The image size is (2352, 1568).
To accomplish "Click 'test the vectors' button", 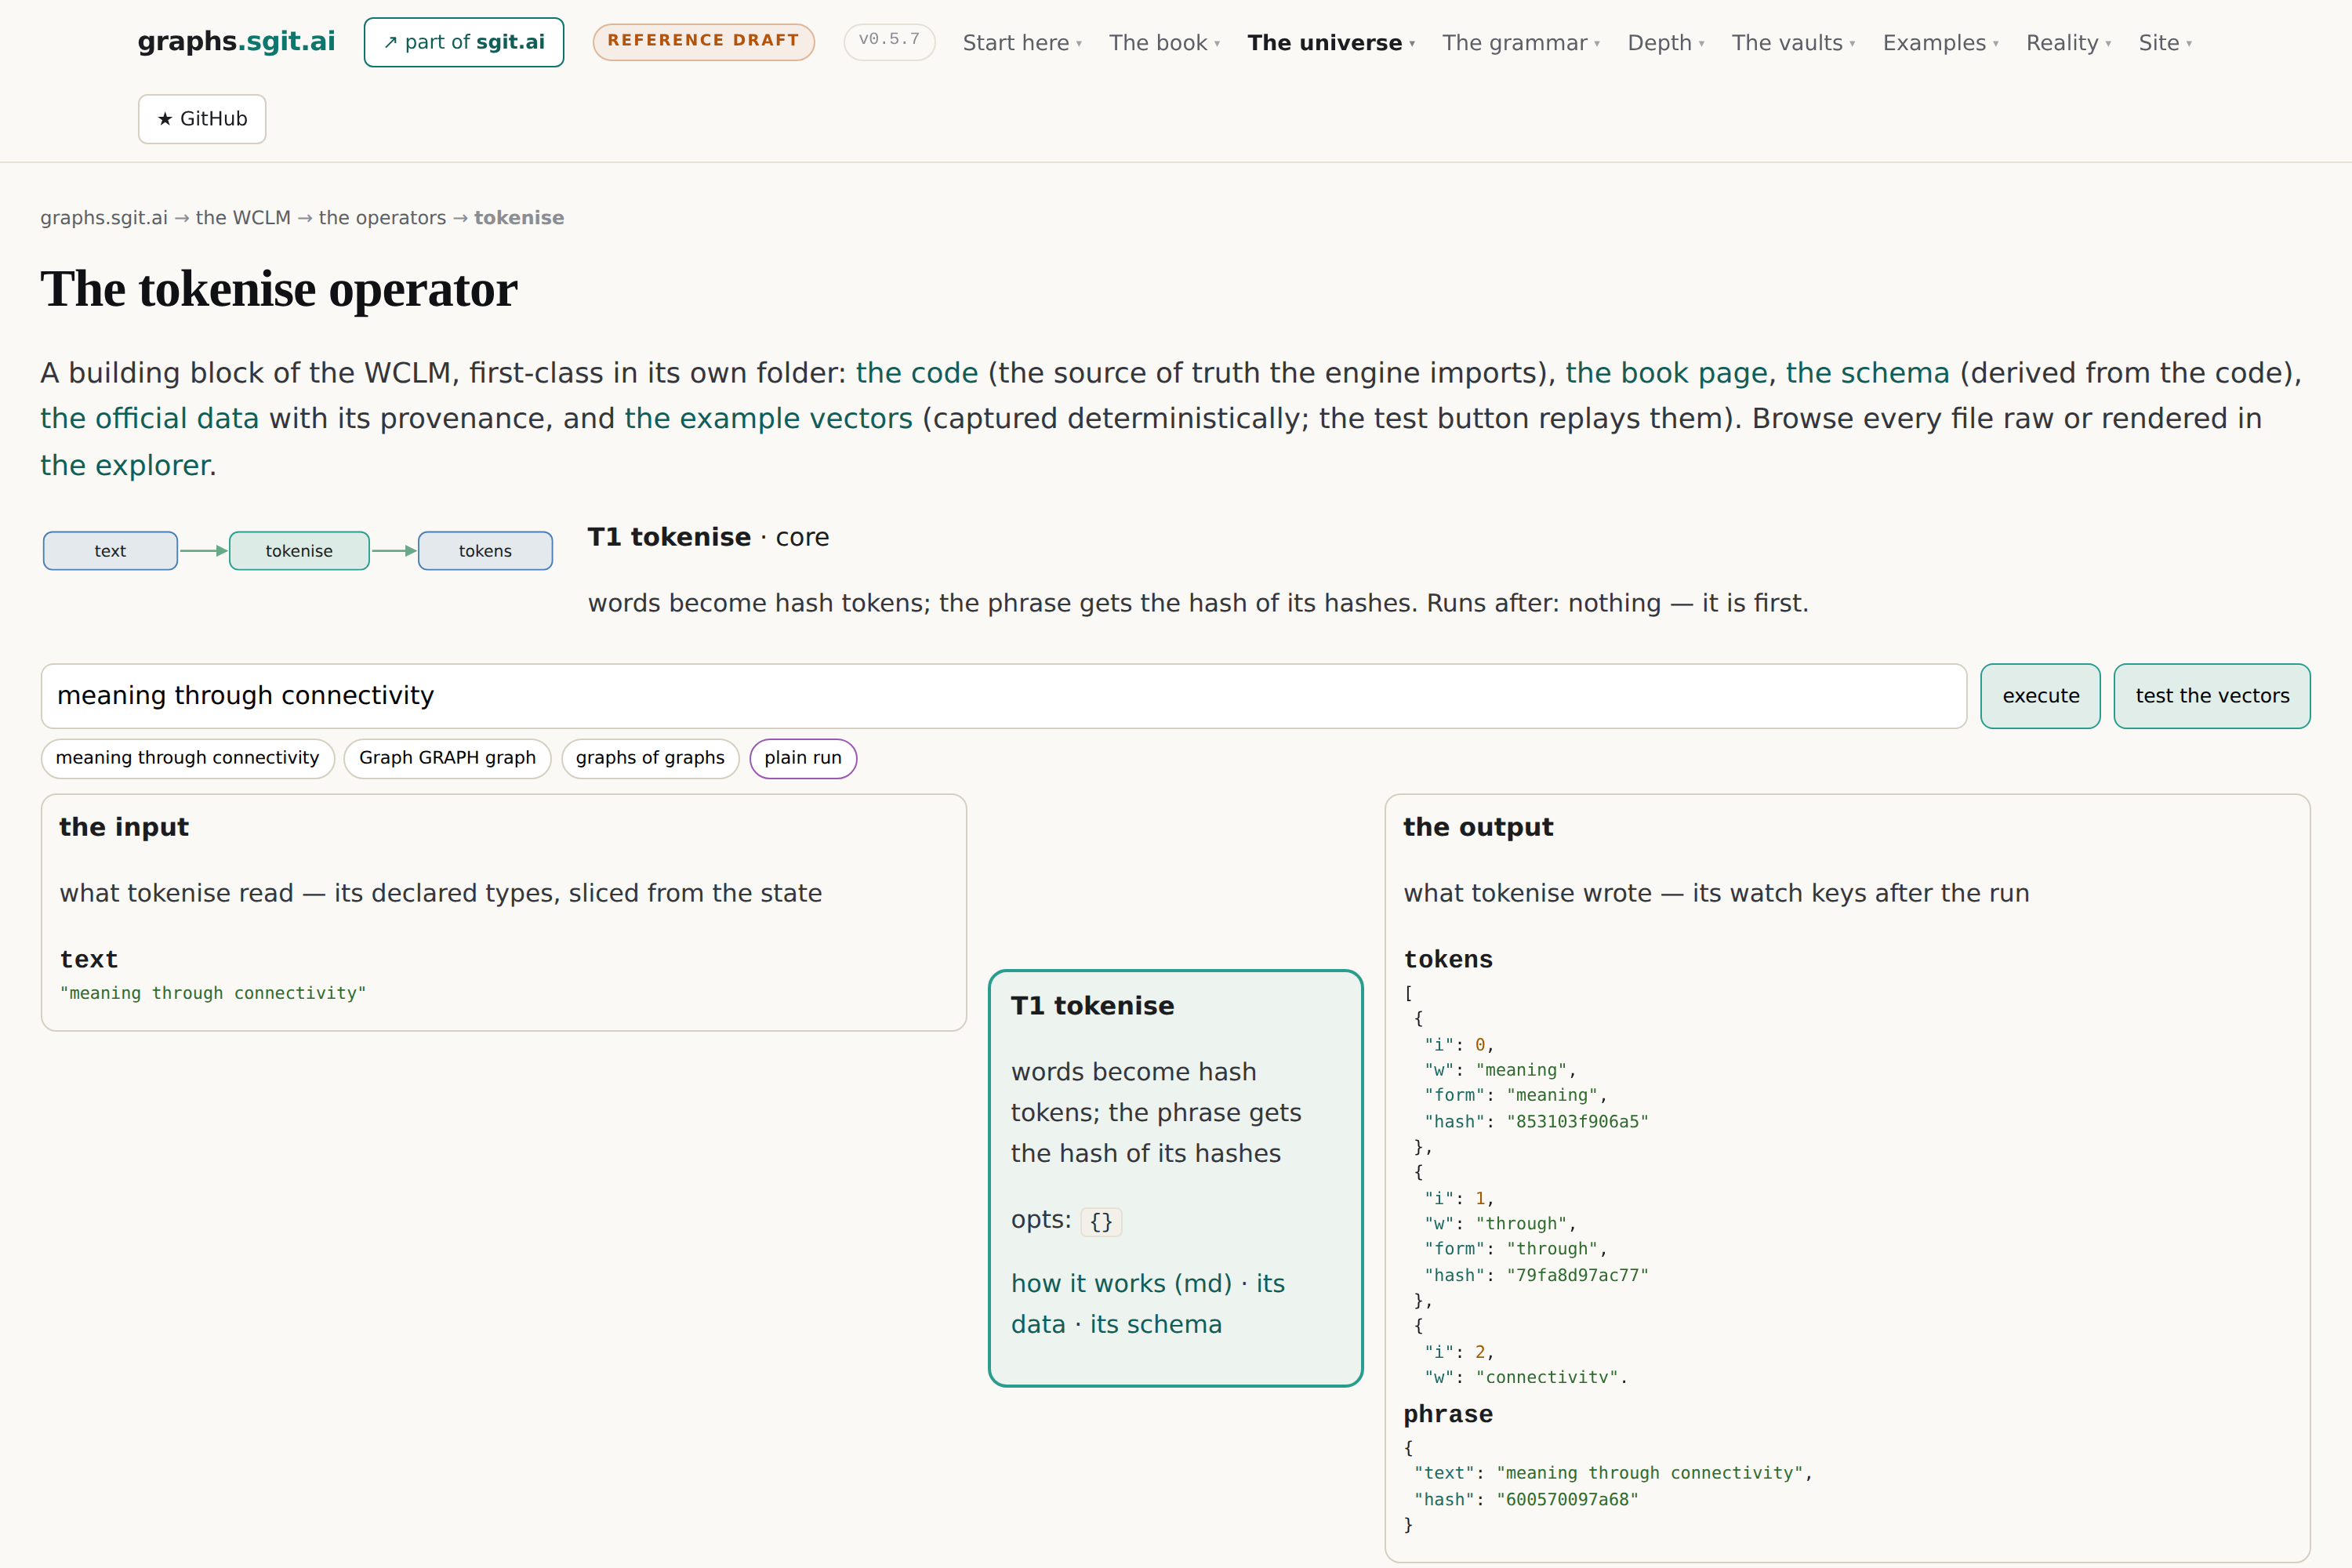I will [2212, 696].
